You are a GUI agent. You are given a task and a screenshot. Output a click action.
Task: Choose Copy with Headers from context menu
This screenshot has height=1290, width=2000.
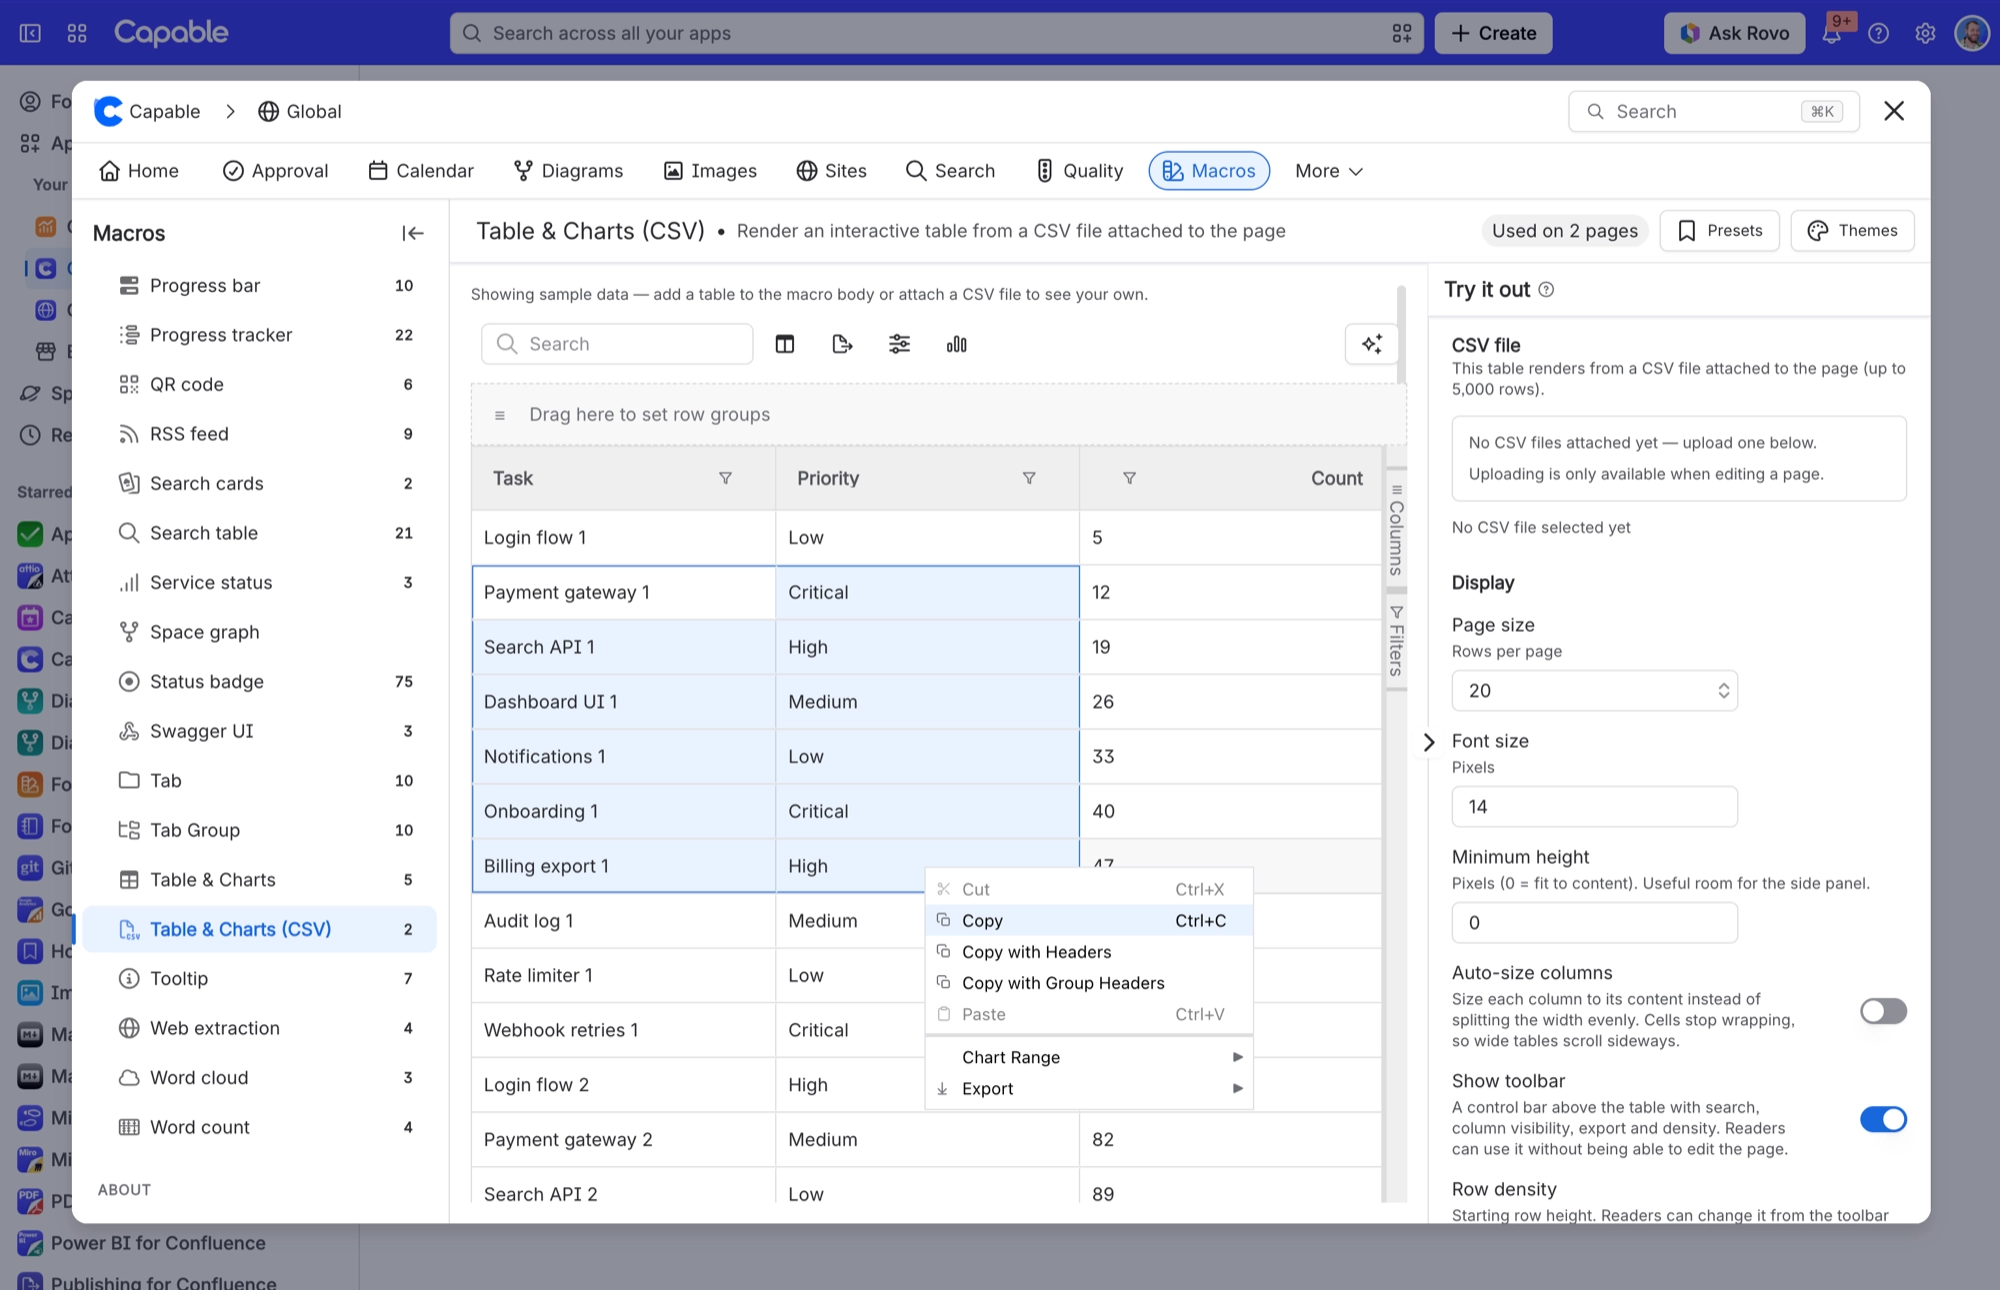tap(1089, 952)
